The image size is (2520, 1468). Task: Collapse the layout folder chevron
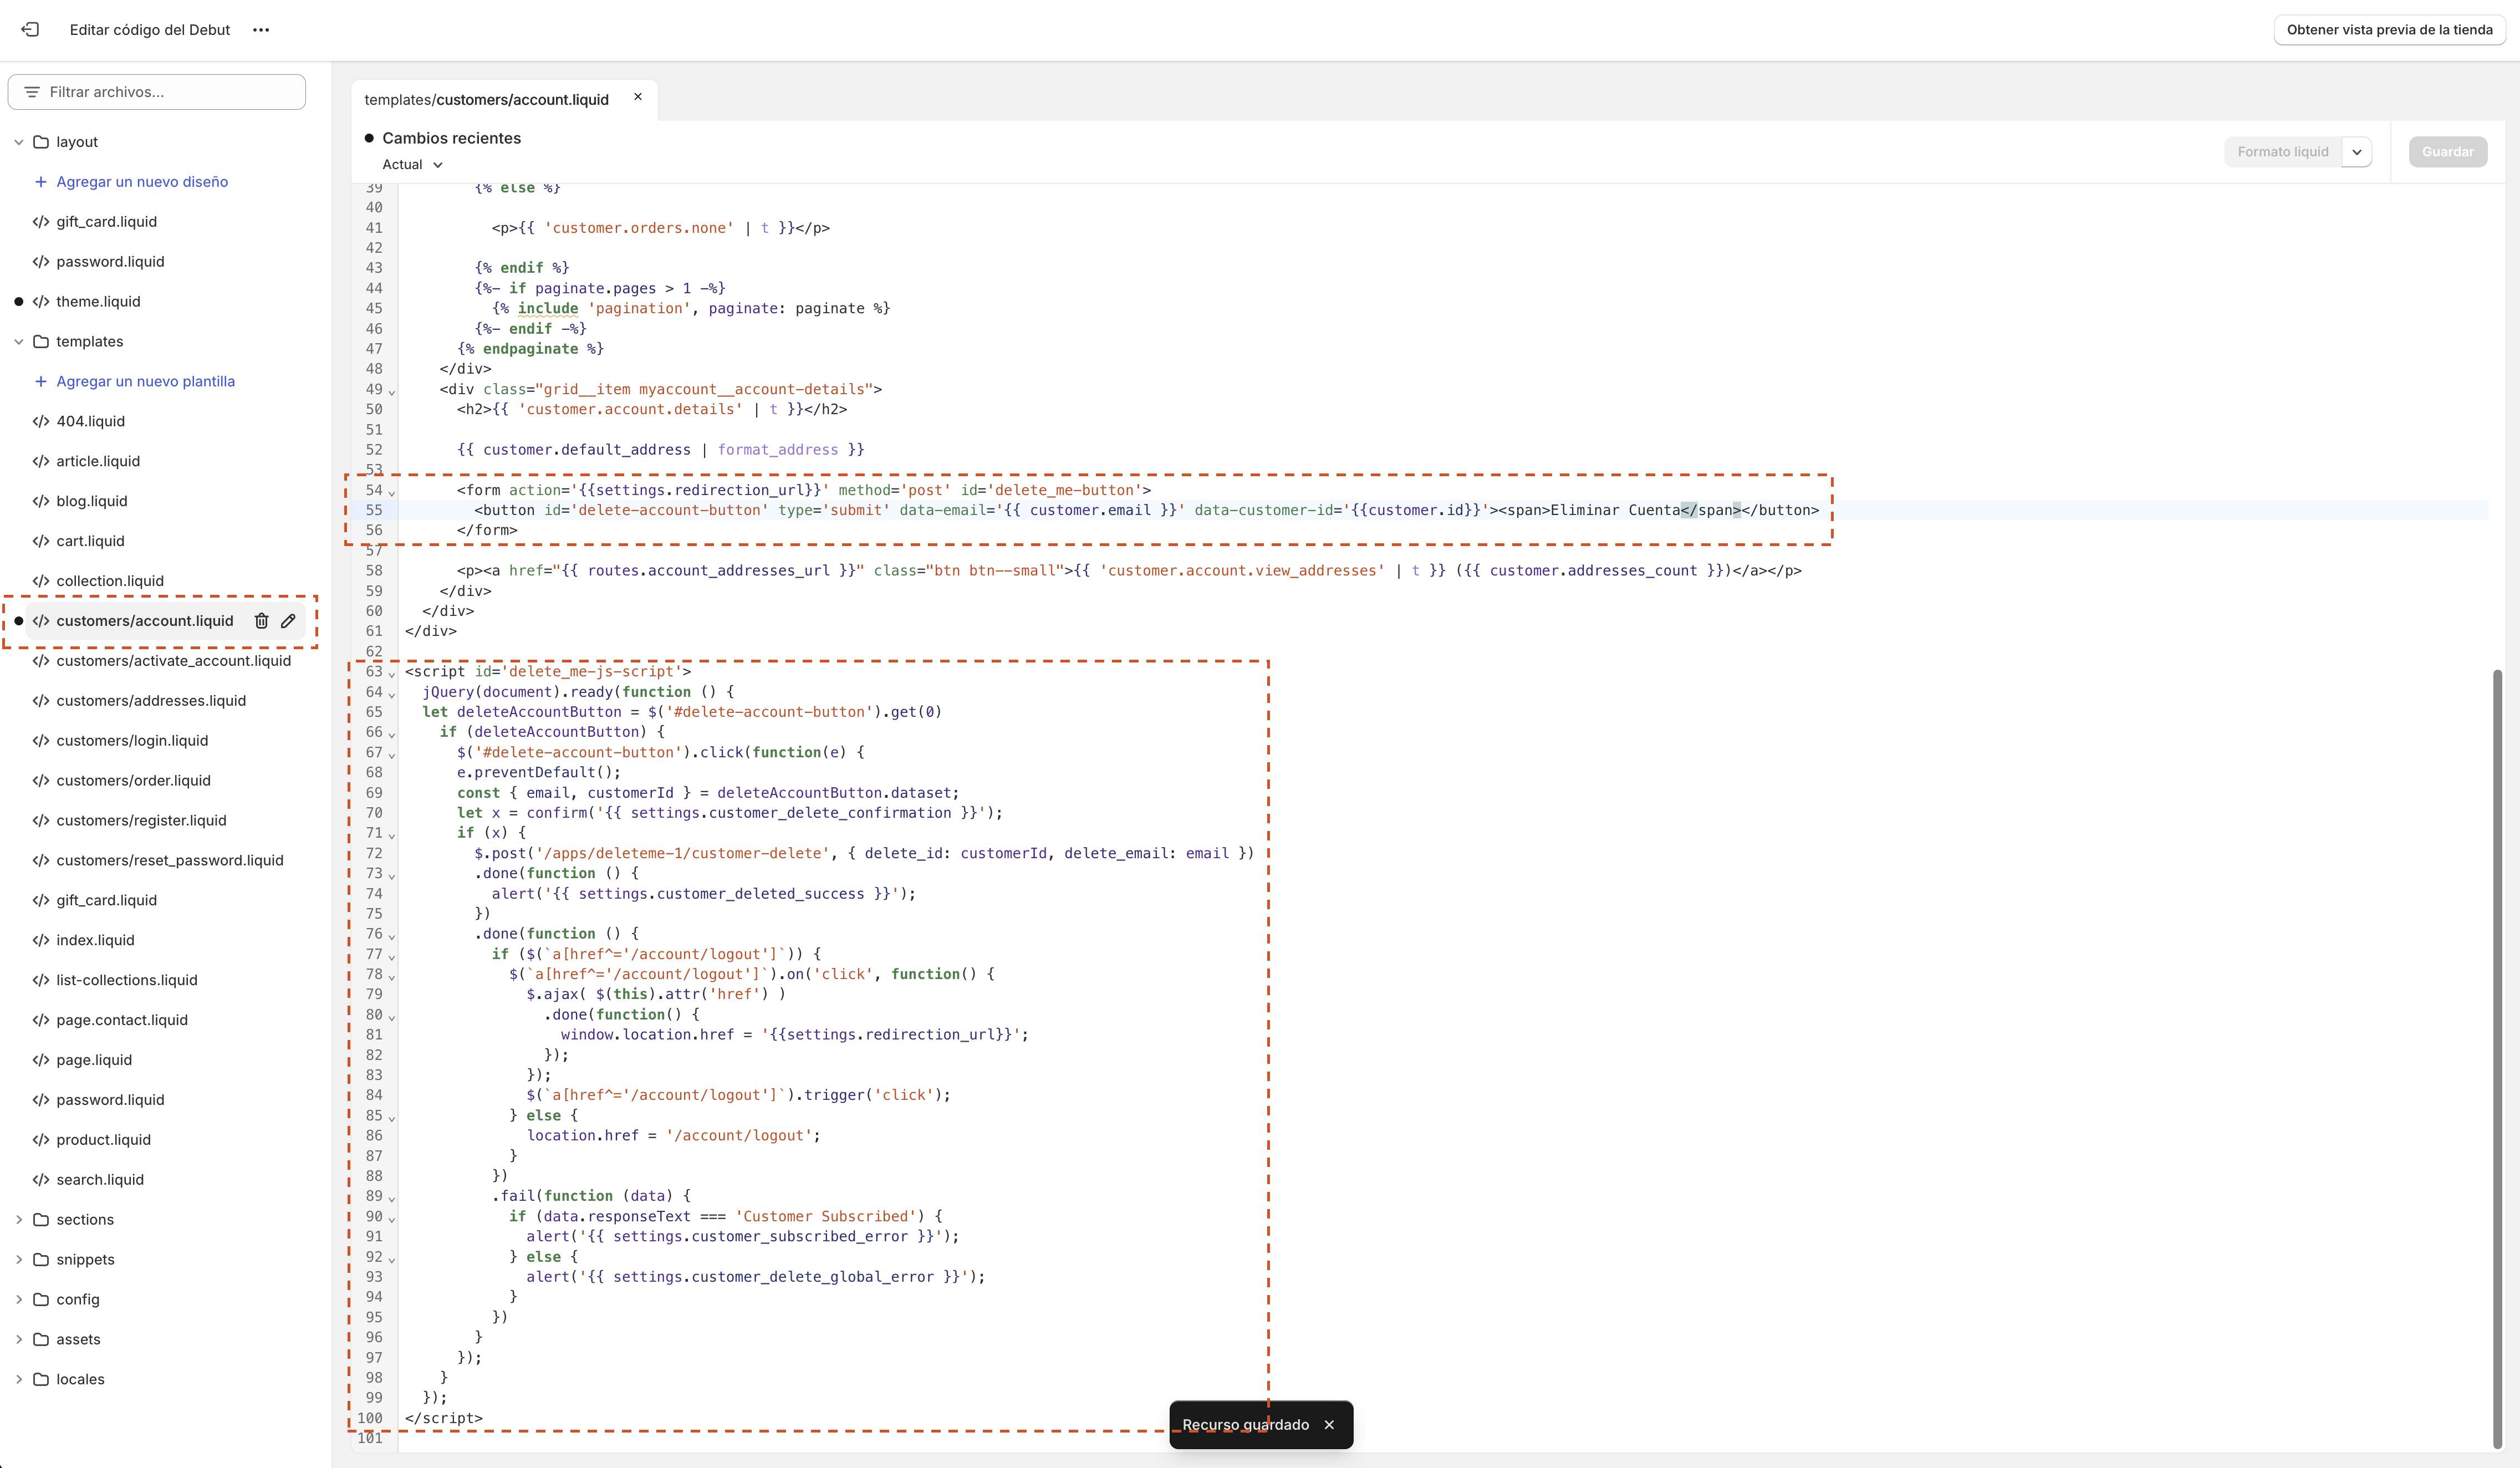pos(18,142)
